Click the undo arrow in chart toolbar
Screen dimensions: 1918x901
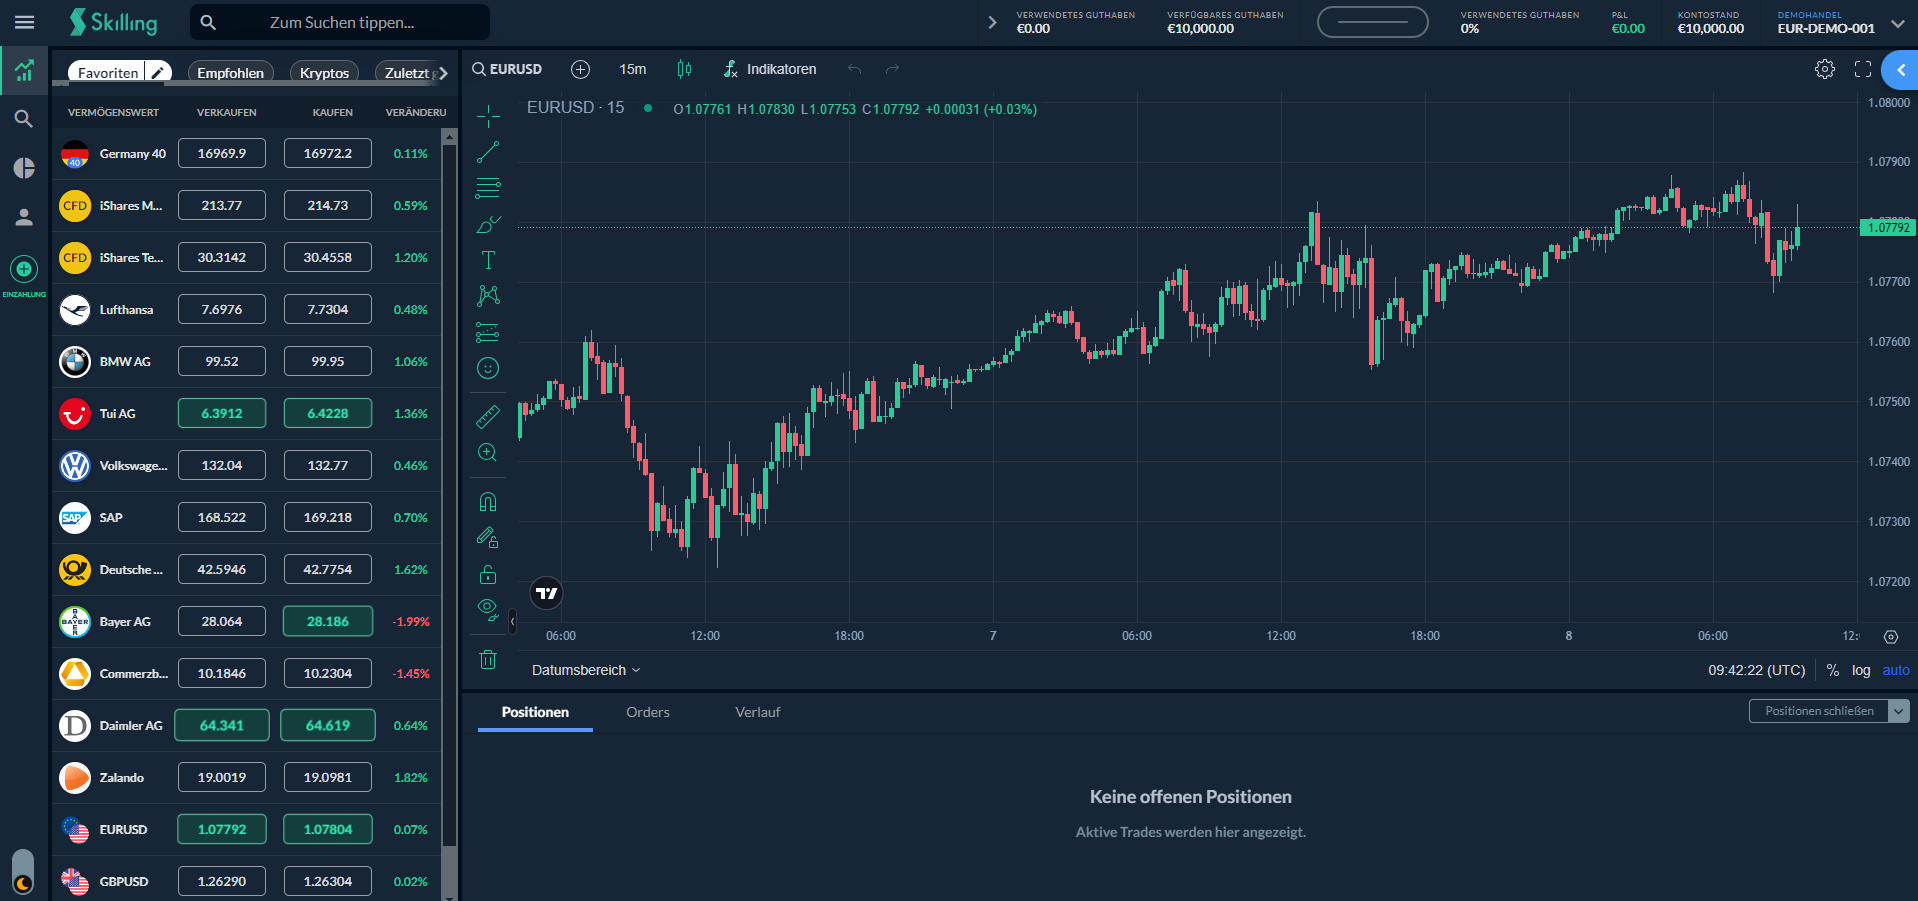[x=854, y=69]
